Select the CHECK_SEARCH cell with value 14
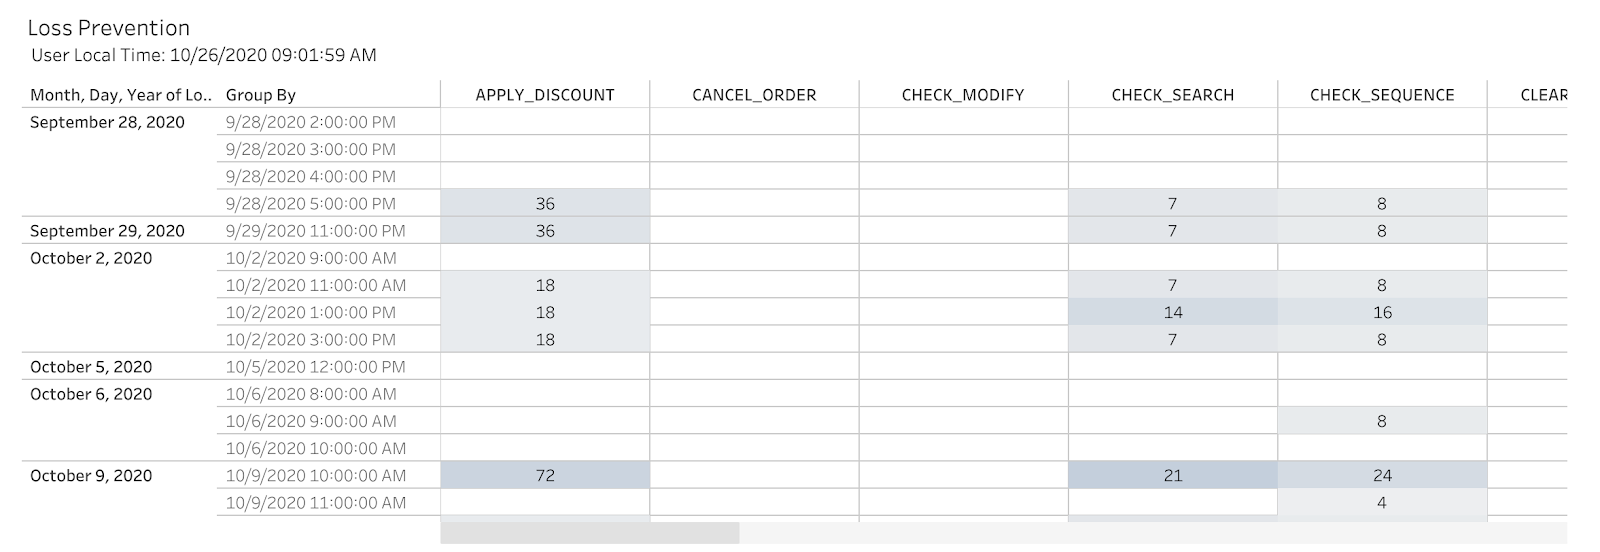The width and height of the screenshot is (1600, 552). point(1173,313)
